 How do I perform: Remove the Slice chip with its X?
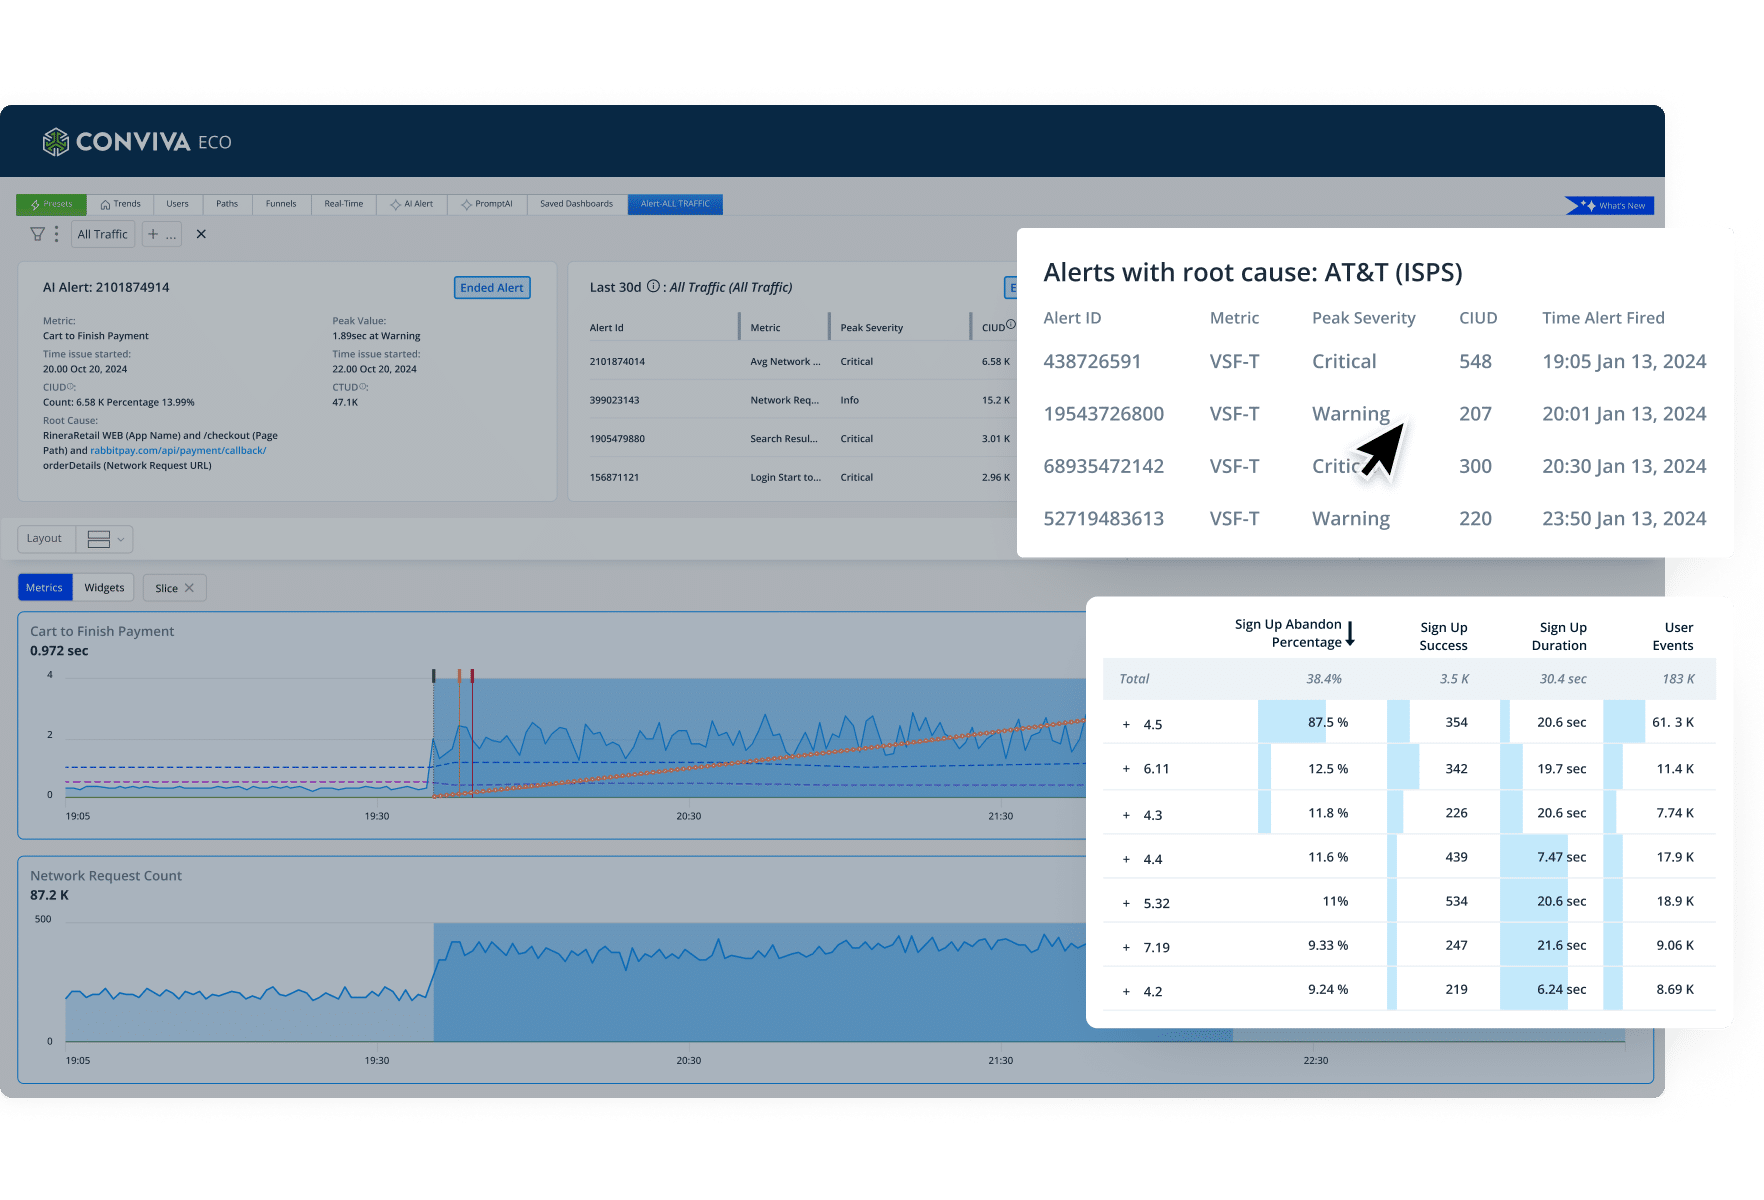pyautogui.click(x=189, y=588)
